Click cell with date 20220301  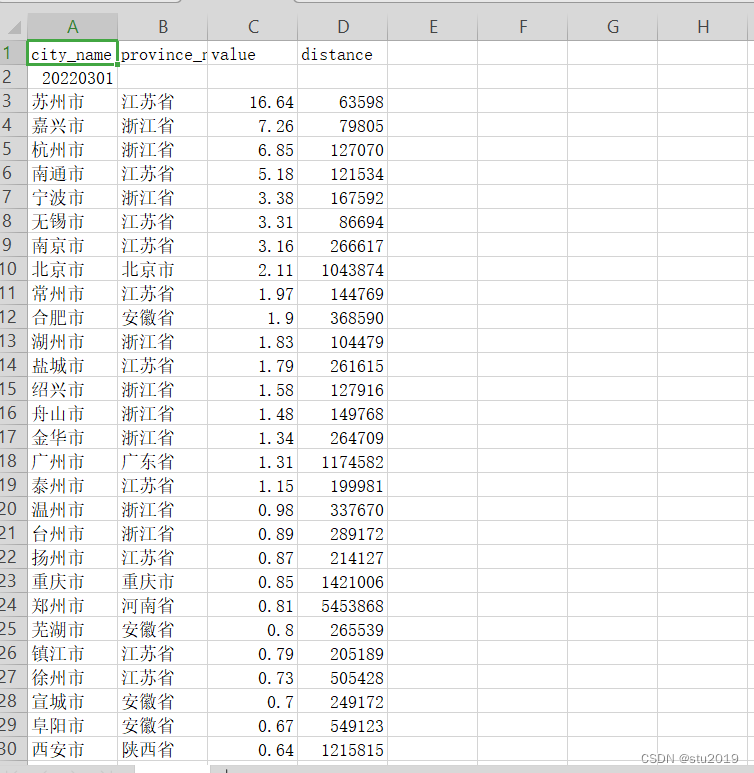[72, 77]
